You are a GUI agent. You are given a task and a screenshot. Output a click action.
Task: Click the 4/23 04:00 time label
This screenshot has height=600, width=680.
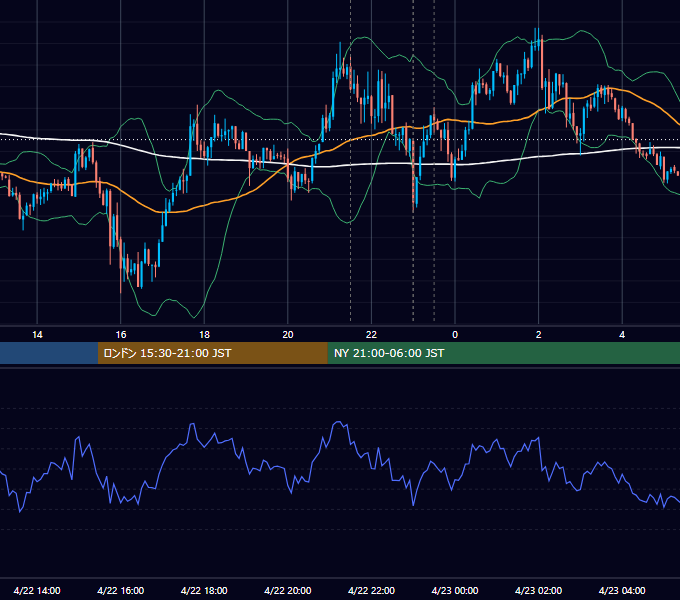point(622,590)
